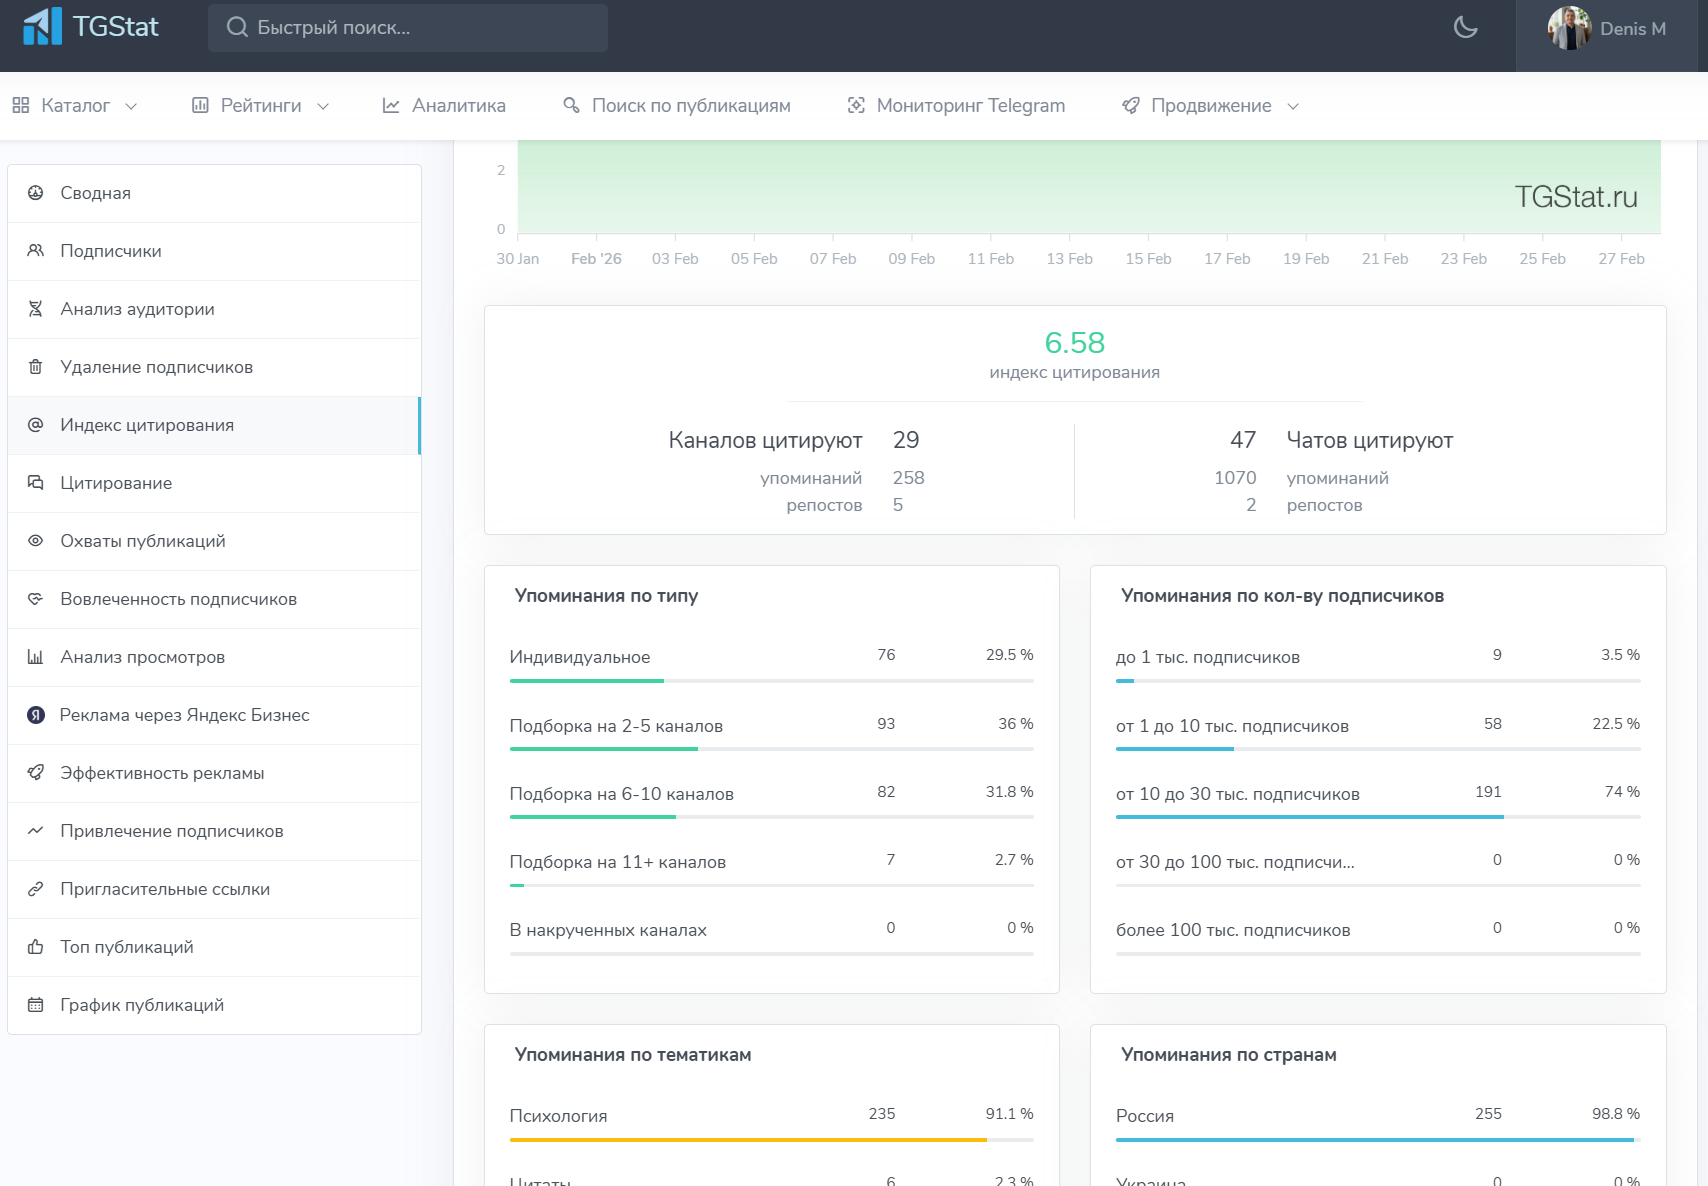Open the Denis M profile avatar
This screenshot has height=1186, width=1708.
(1569, 29)
